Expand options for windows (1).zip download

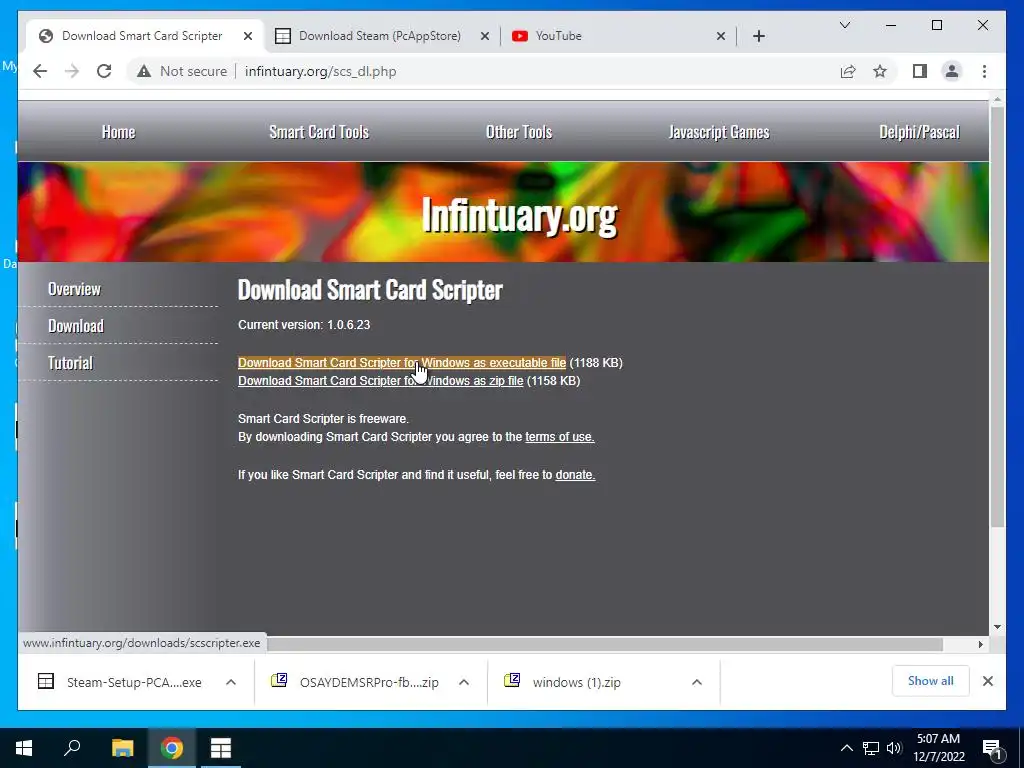[x=697, y=682]
